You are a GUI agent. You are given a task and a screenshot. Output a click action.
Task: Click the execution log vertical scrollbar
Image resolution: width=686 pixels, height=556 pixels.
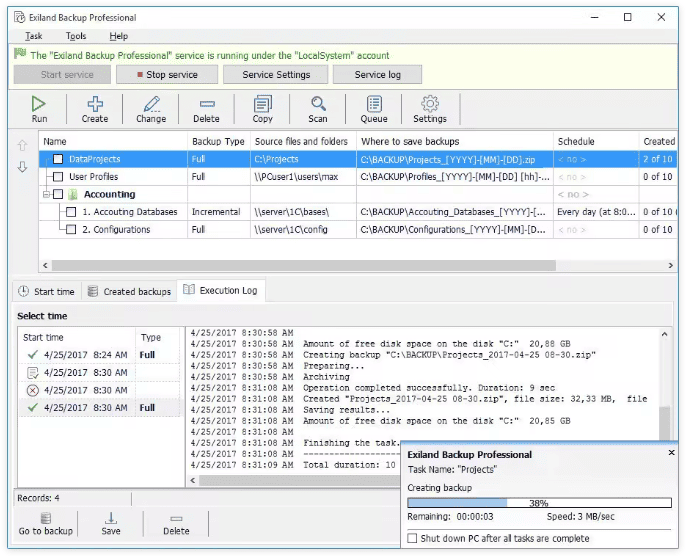click(665, 423)
